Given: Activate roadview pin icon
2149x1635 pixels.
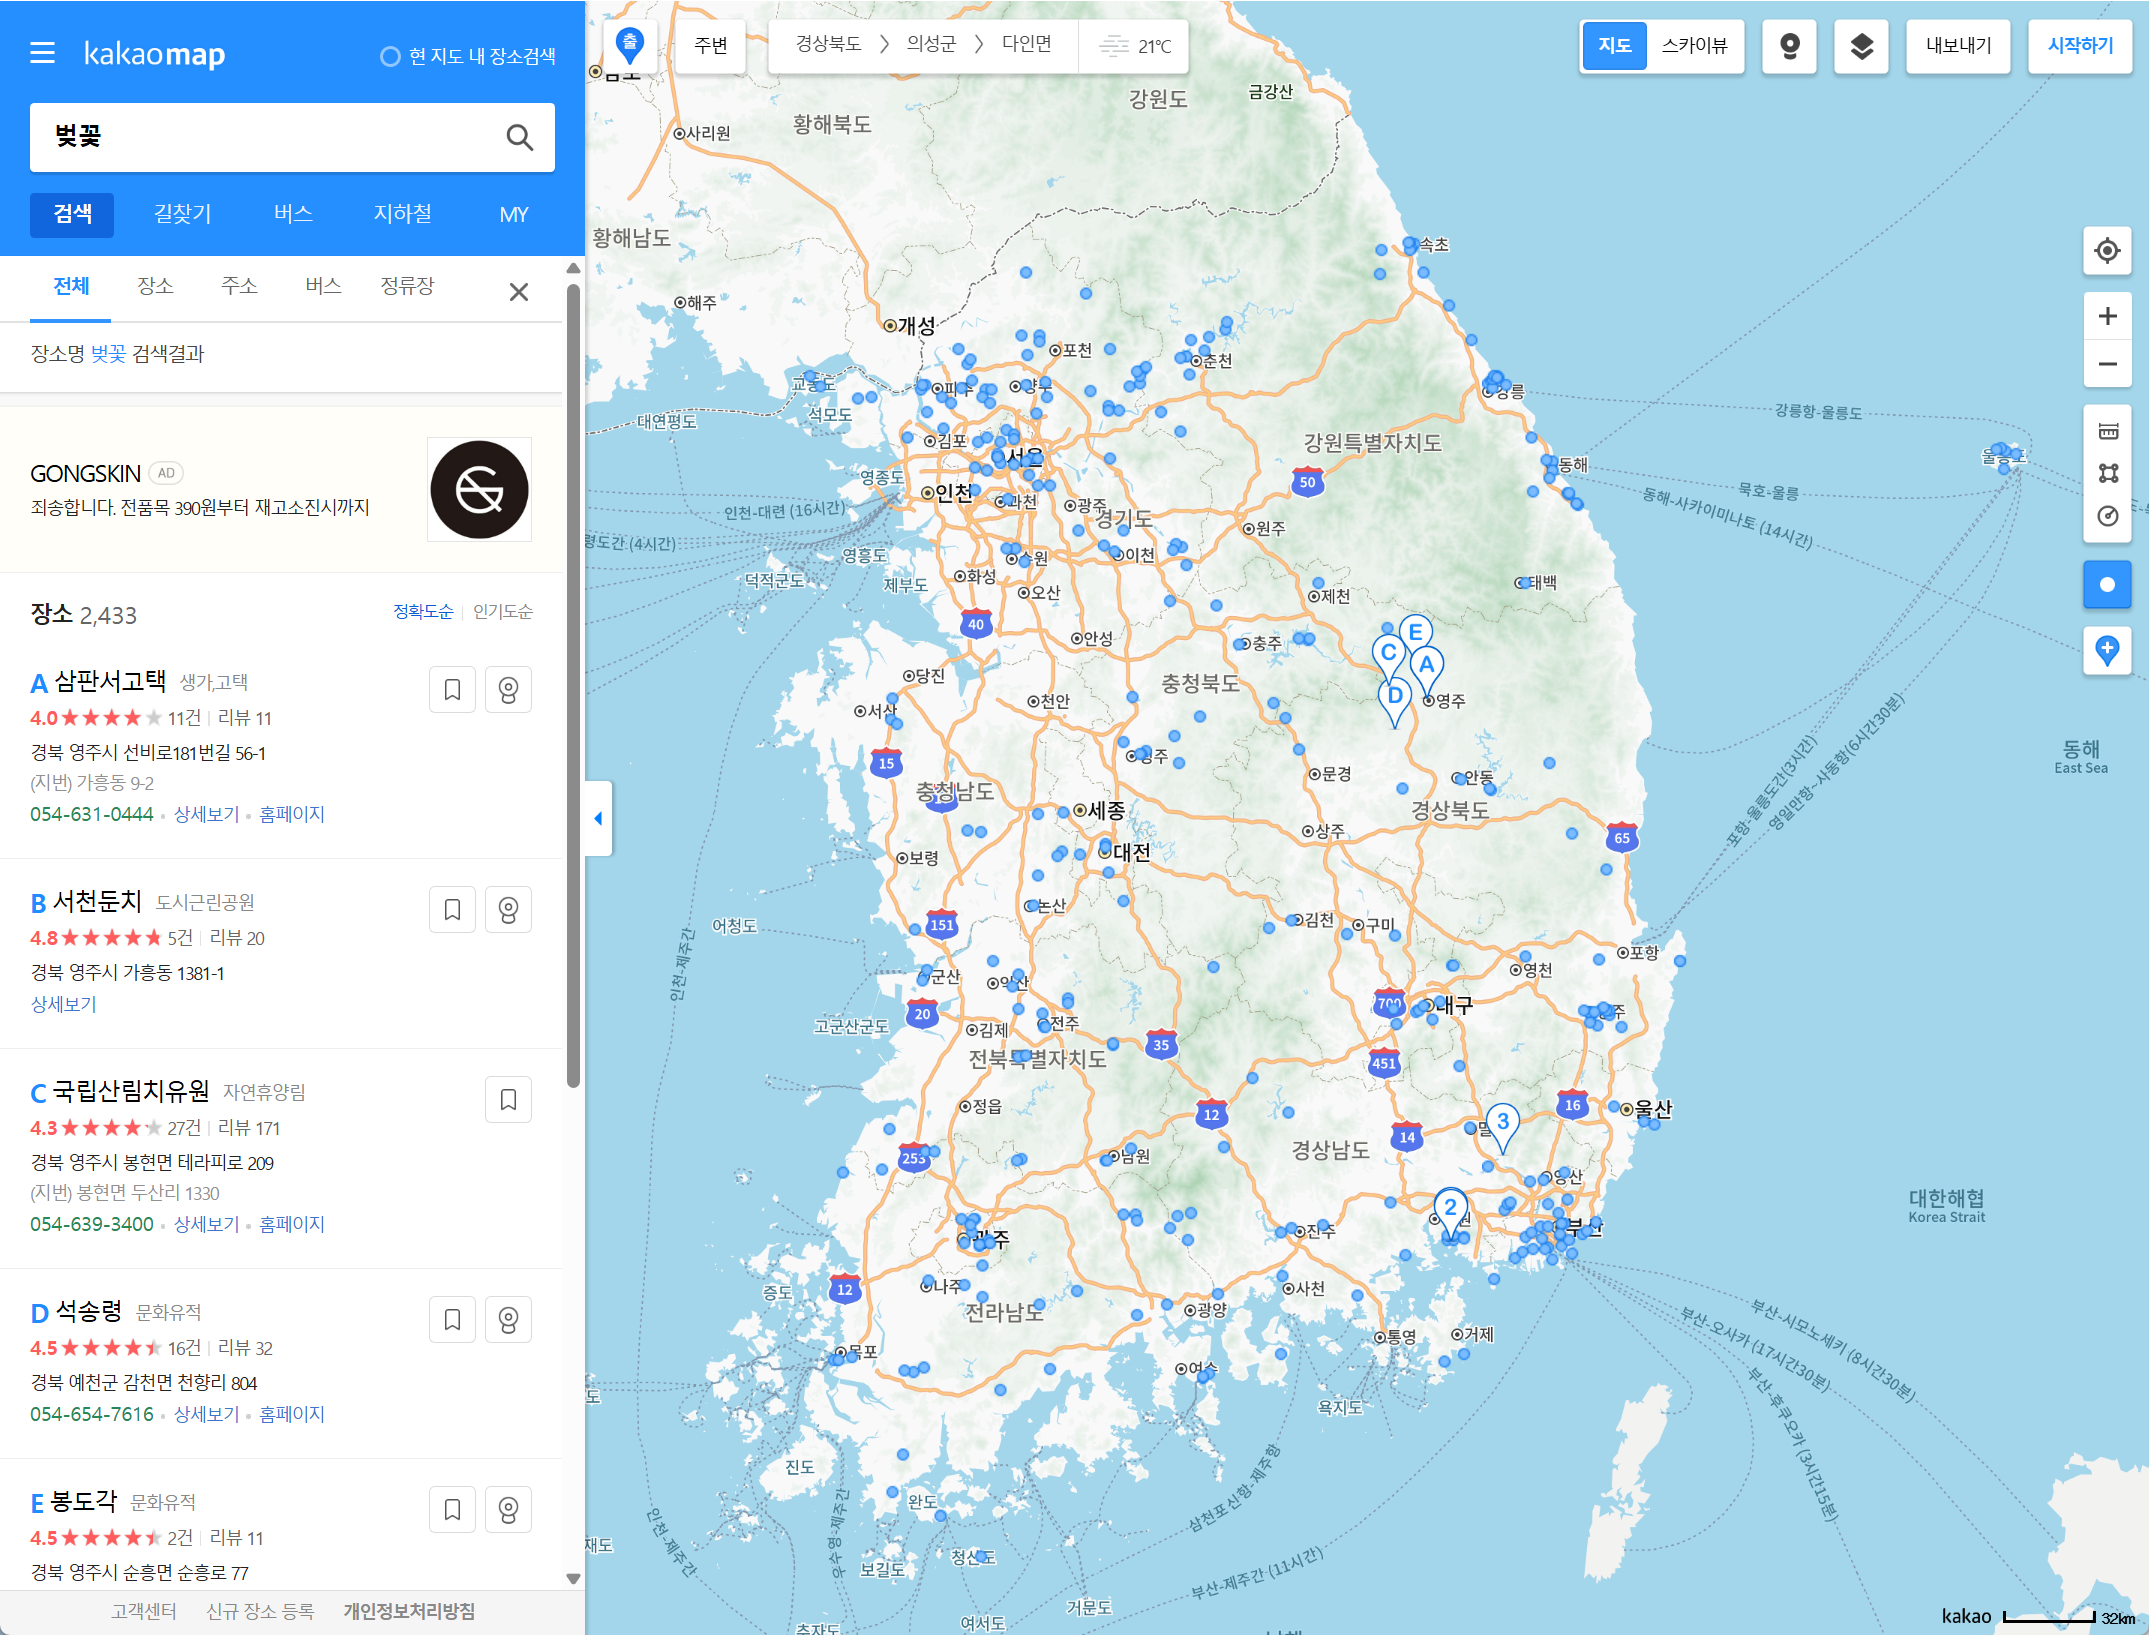Looking at the screenshot, I should click(x=1789, y=46).
